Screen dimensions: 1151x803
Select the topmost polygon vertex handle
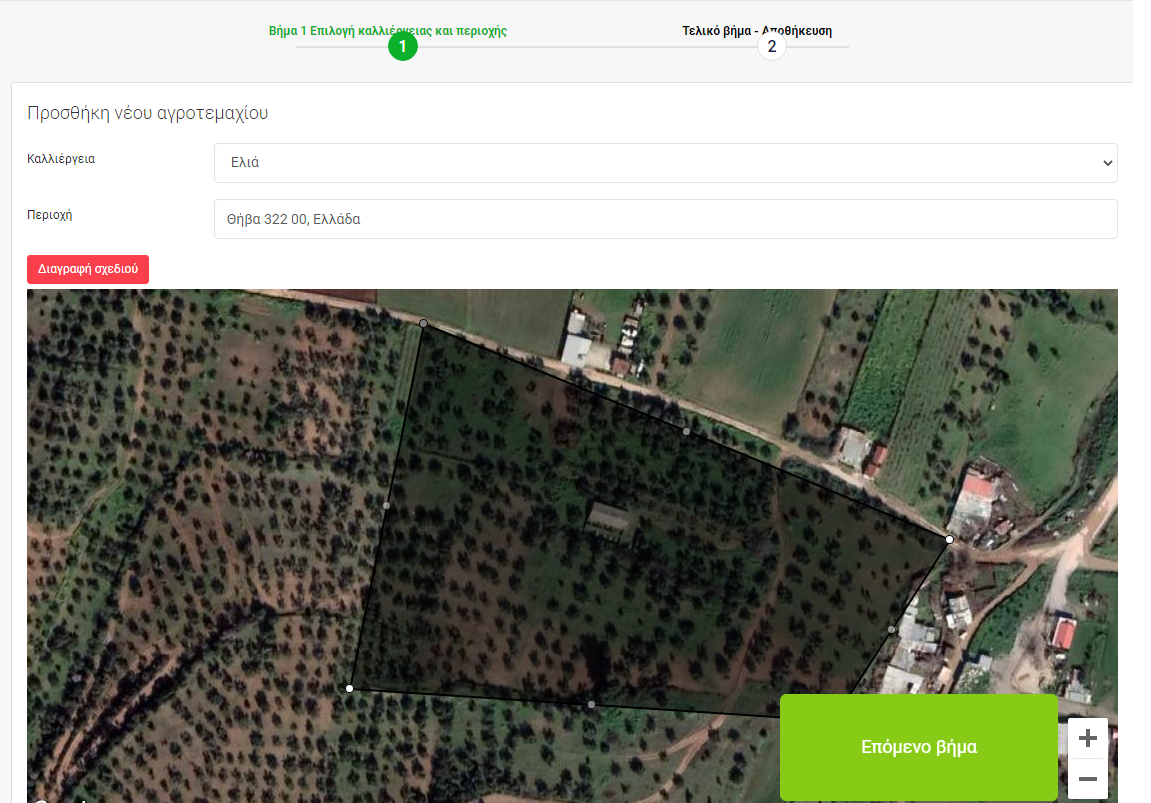424,323
